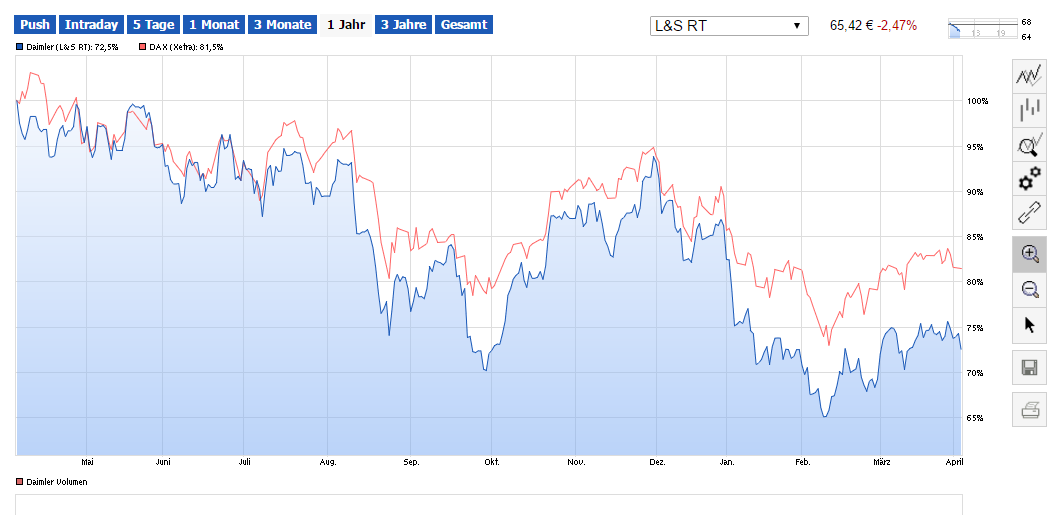
Task: Save the chart with floppy disk icon
Action: click(x=1029, y=367)
